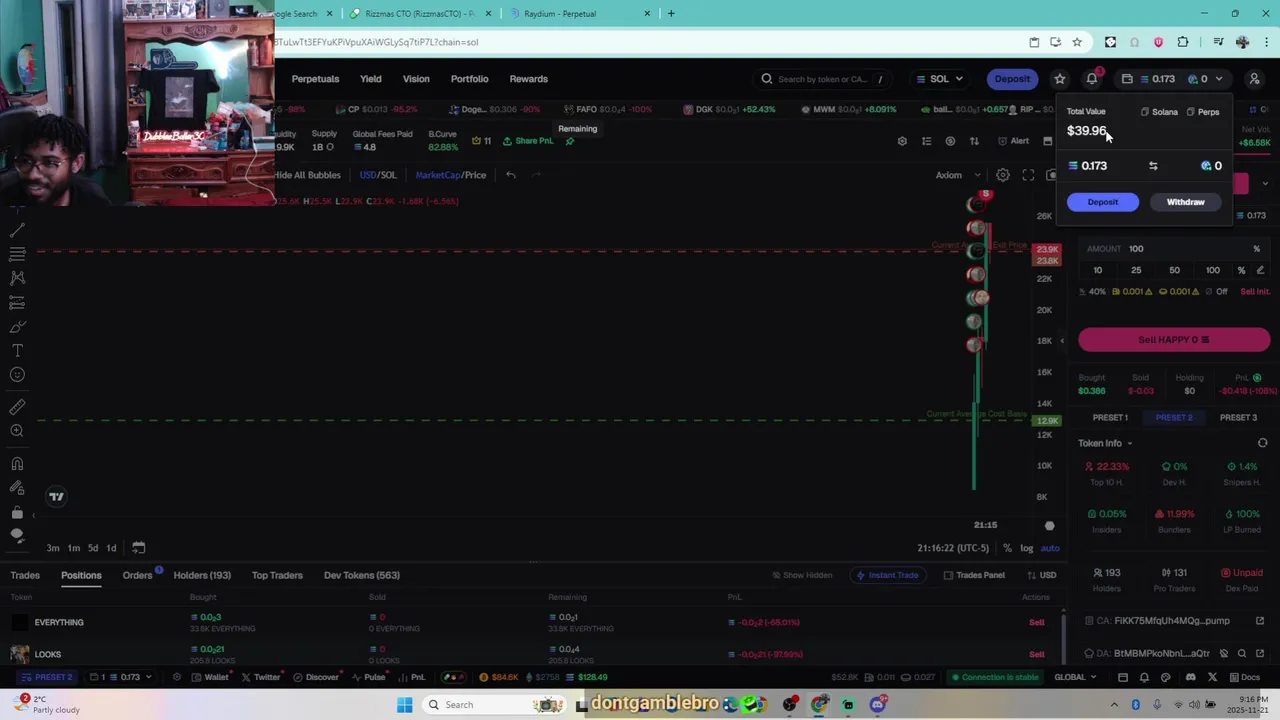Image resolution: width=1280 pixels, height=720 pixels.
Task: Toggle Show Hidden positions
Action: (x=801, y=575)
